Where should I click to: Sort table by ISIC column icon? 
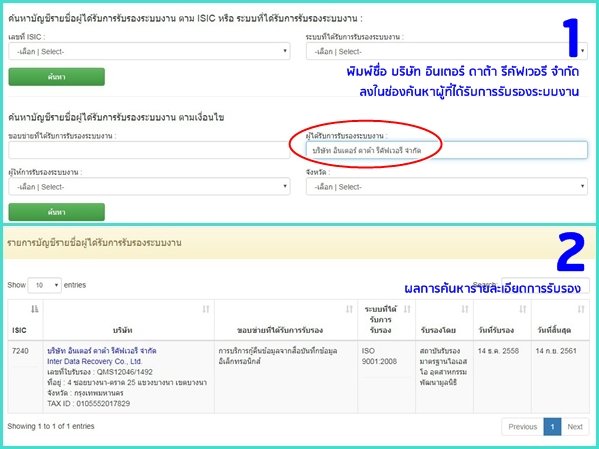point(35,309)
